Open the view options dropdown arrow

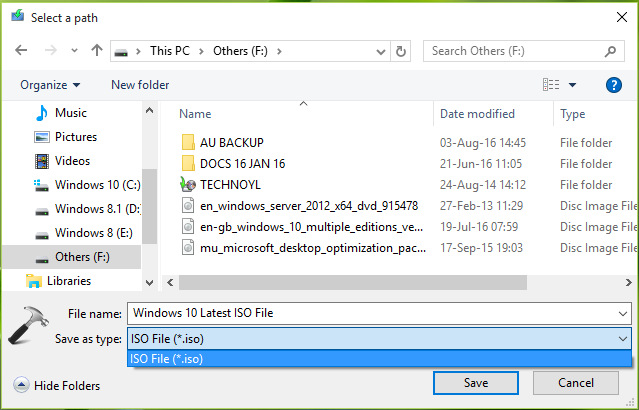pos(572,85)
